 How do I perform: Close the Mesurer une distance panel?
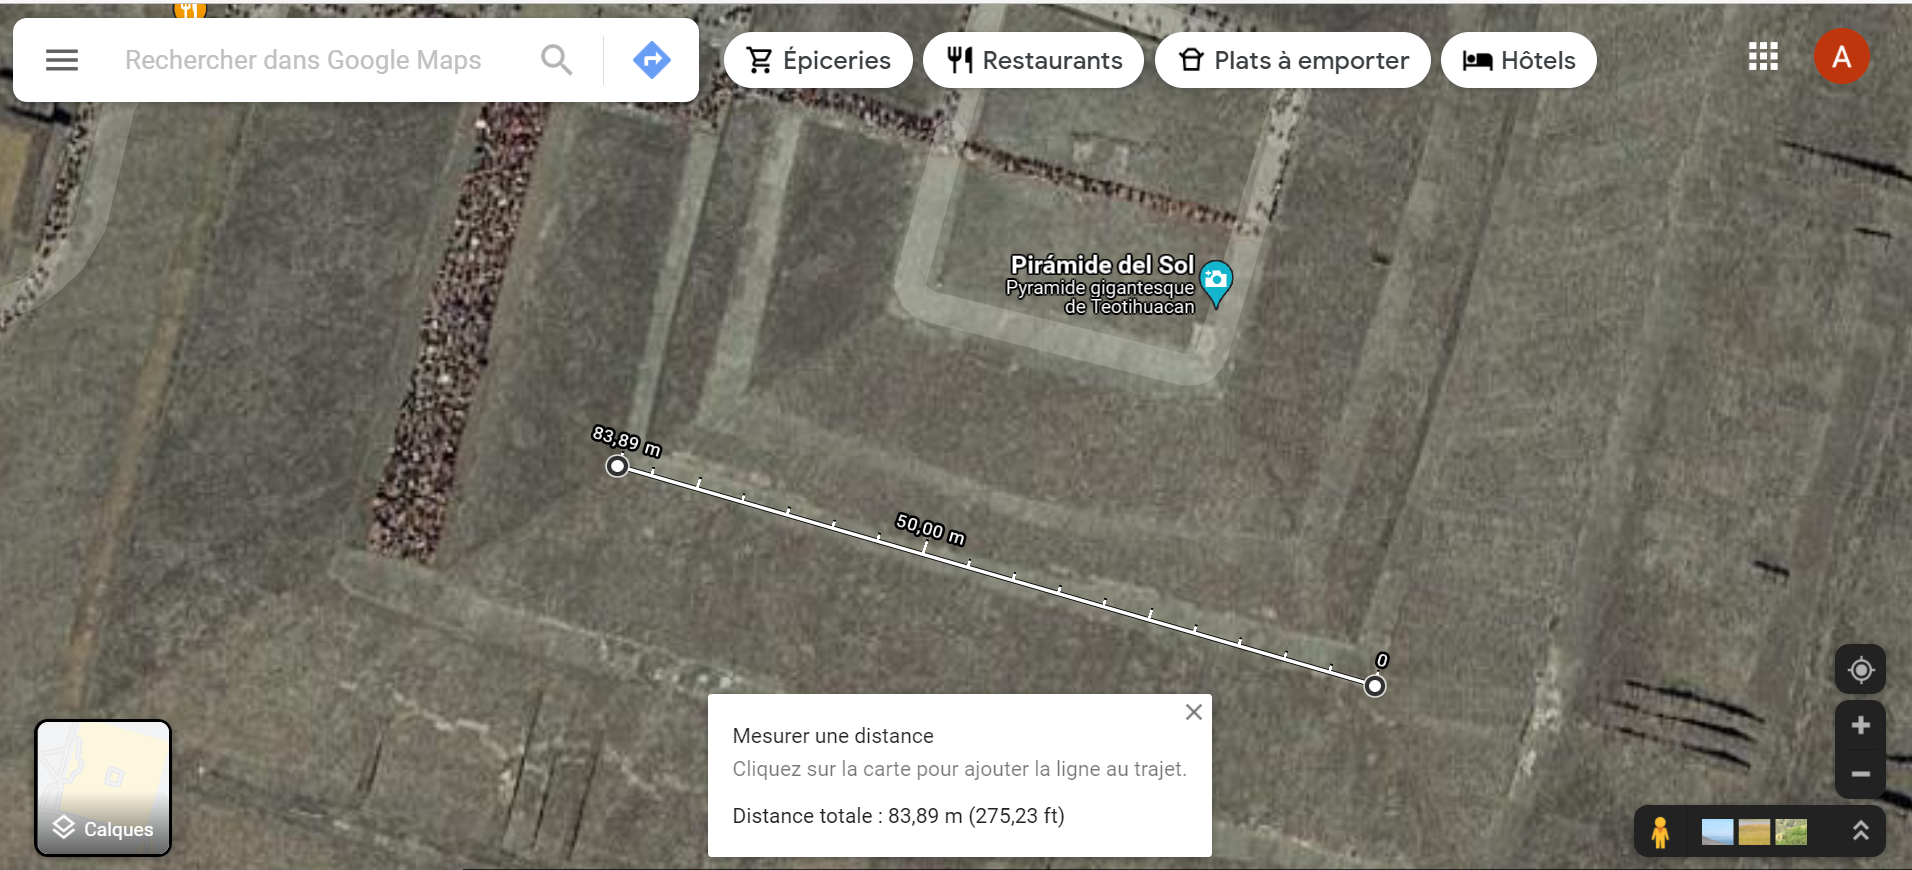tap(1193, 712)
